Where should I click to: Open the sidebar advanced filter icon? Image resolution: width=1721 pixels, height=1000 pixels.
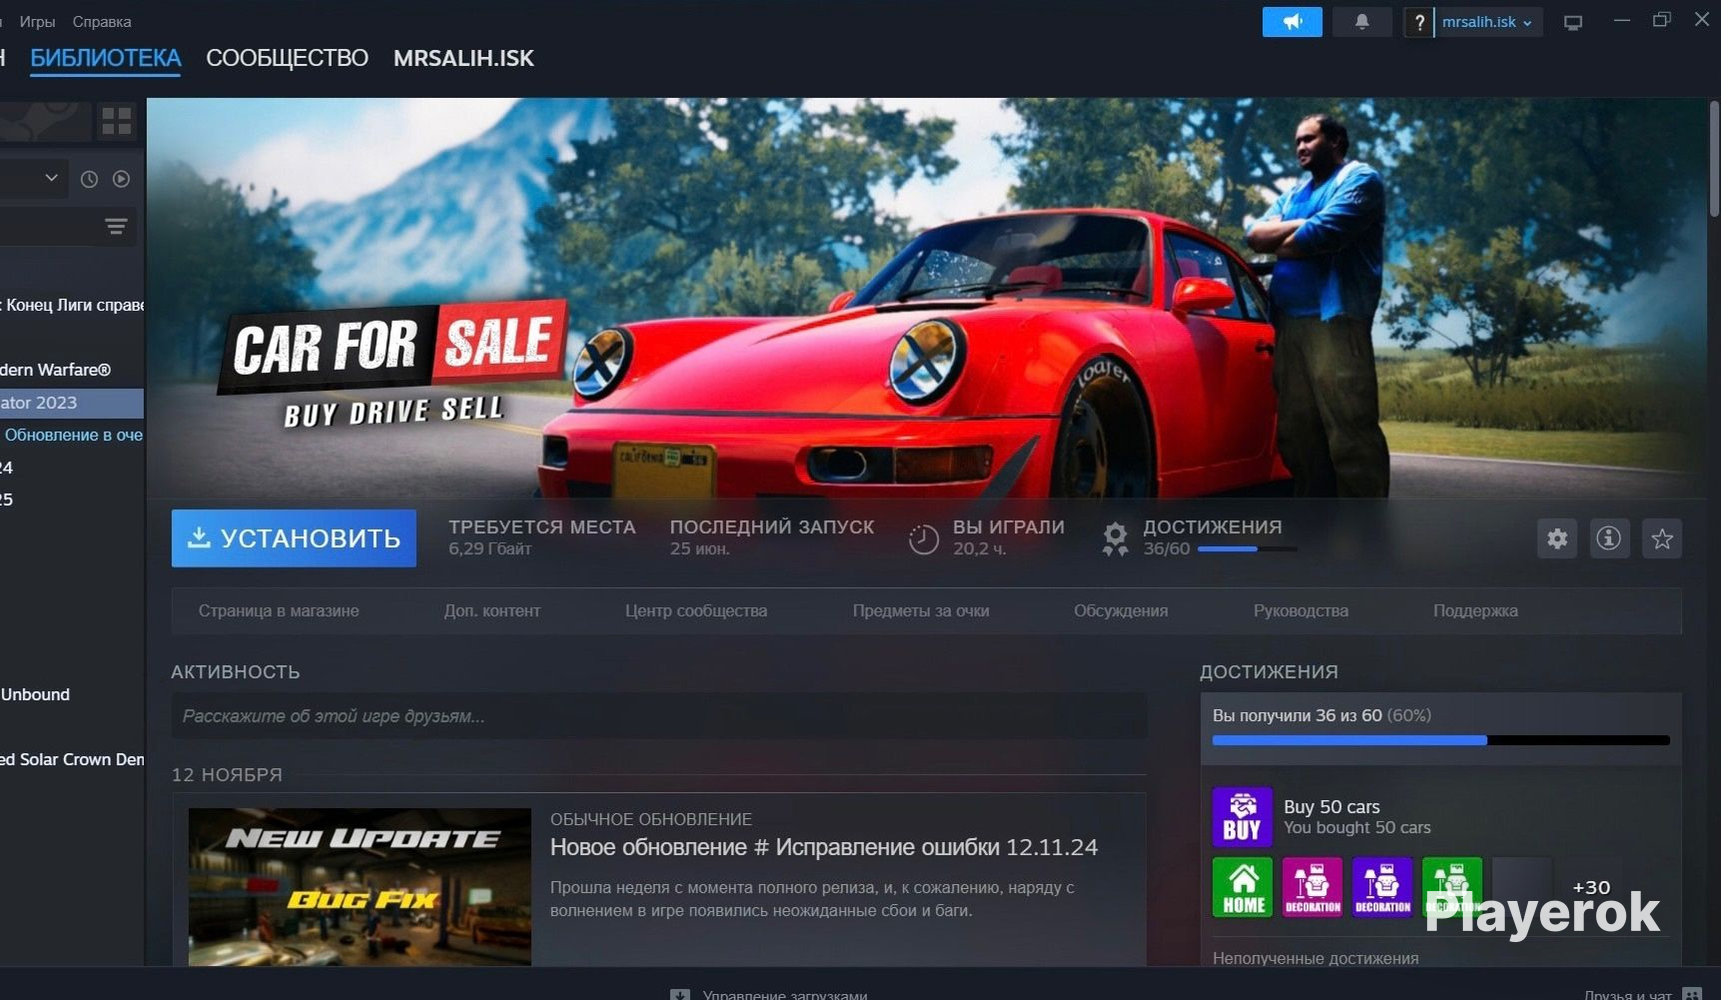(x=116, y=227)
